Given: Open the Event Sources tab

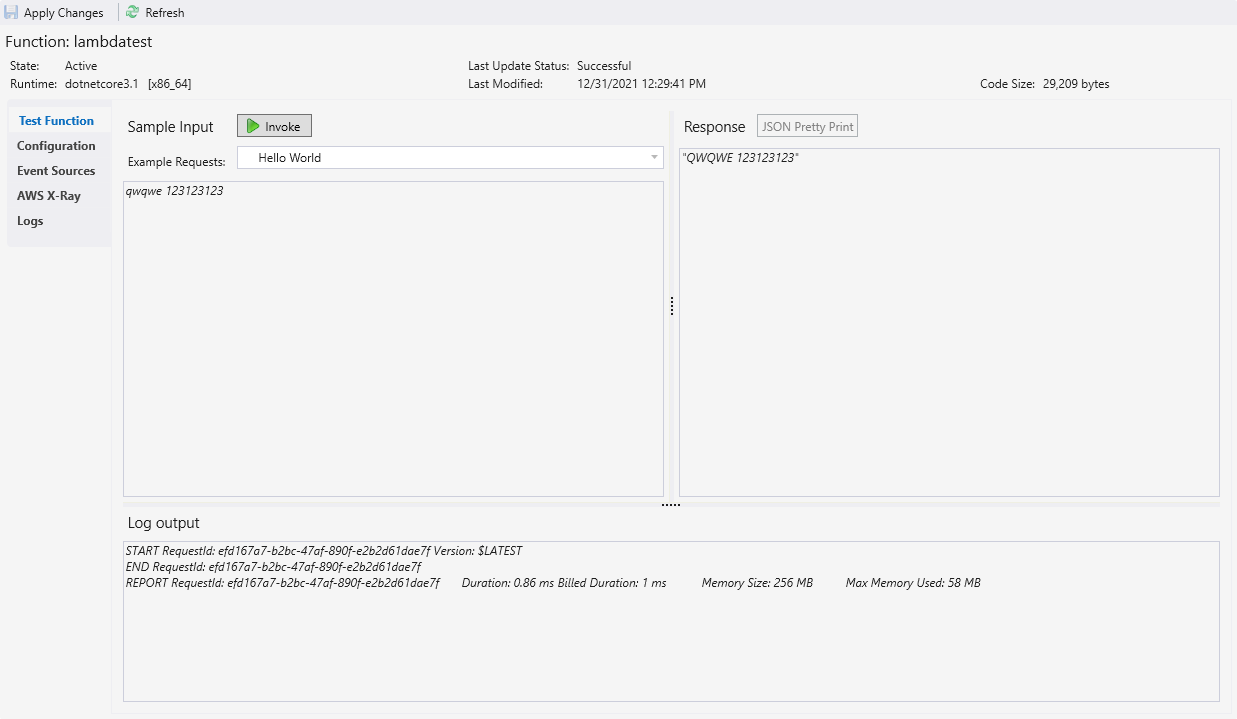Looking at the screenshot, I should point(56,171).
